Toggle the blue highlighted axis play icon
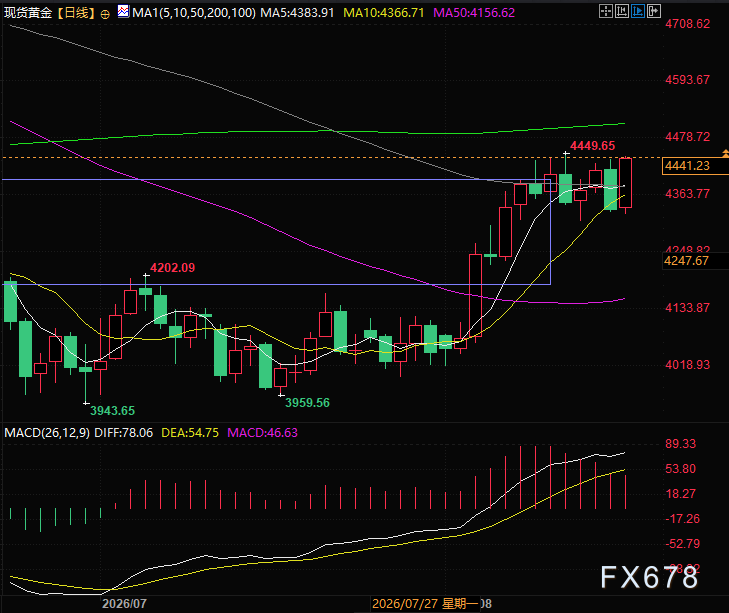This screenshot has width=729, height=613. coord(638,11)
